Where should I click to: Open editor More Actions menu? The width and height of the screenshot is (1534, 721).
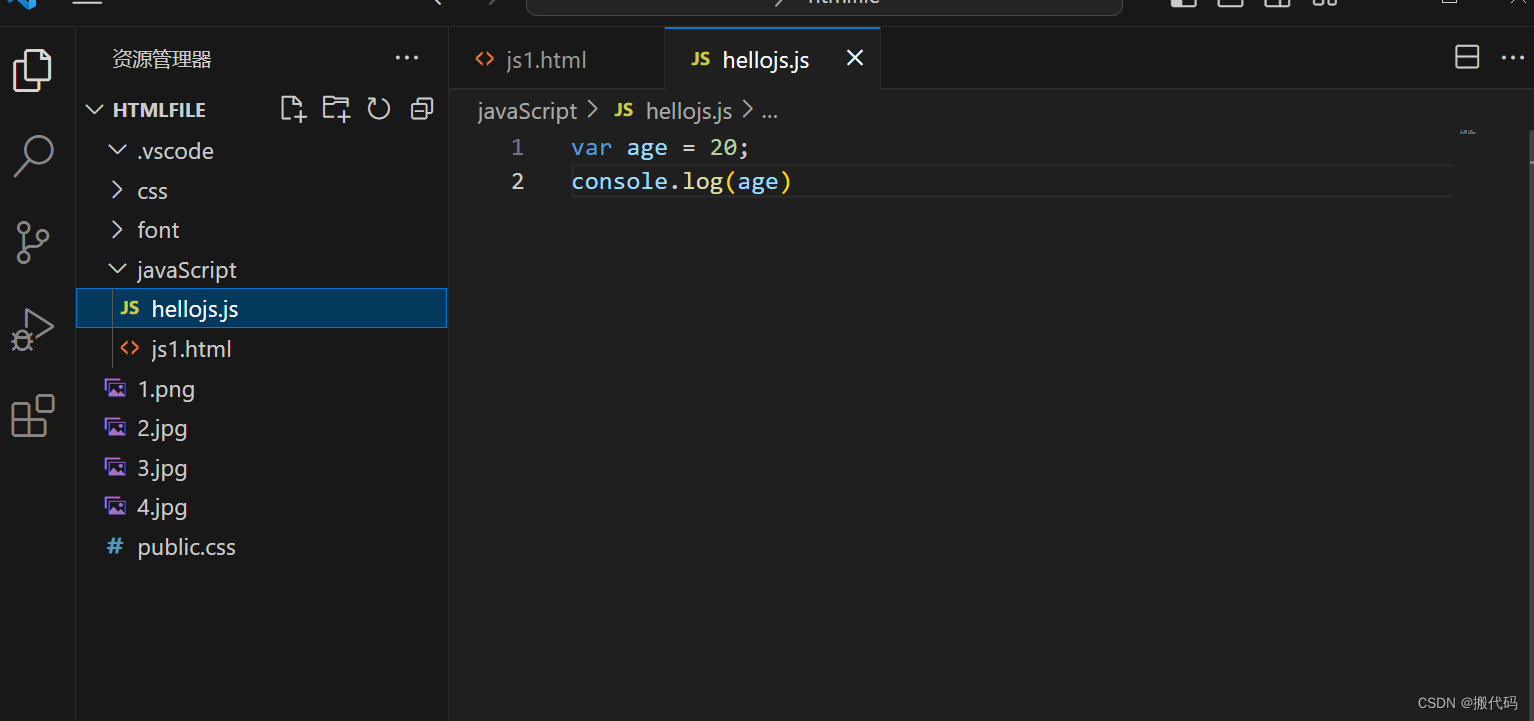click(1512, 58)
